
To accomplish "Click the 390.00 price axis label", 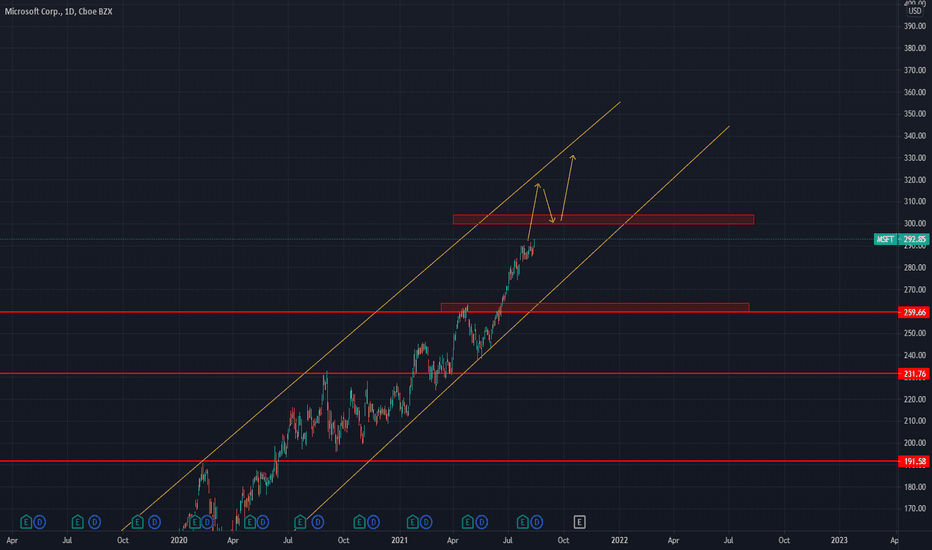I will [915, 26].
